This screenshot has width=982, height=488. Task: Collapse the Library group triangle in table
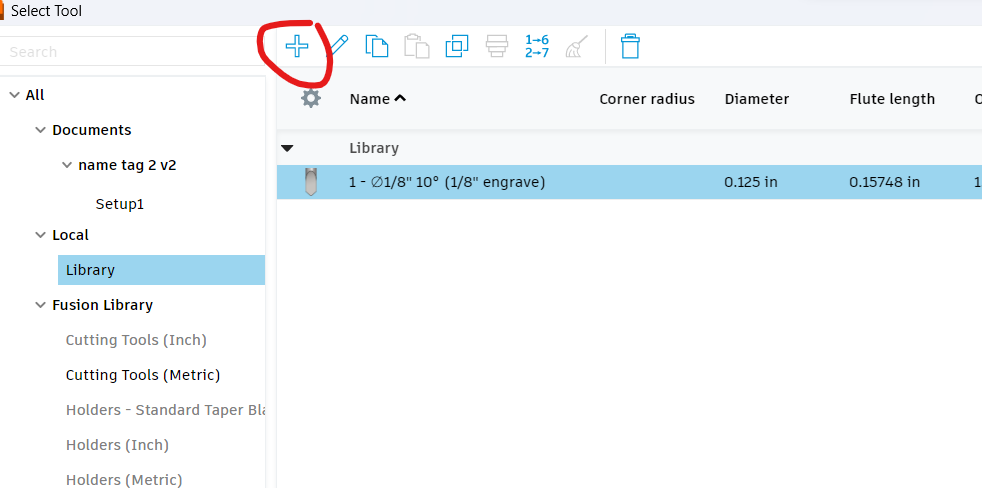(288, 148)
